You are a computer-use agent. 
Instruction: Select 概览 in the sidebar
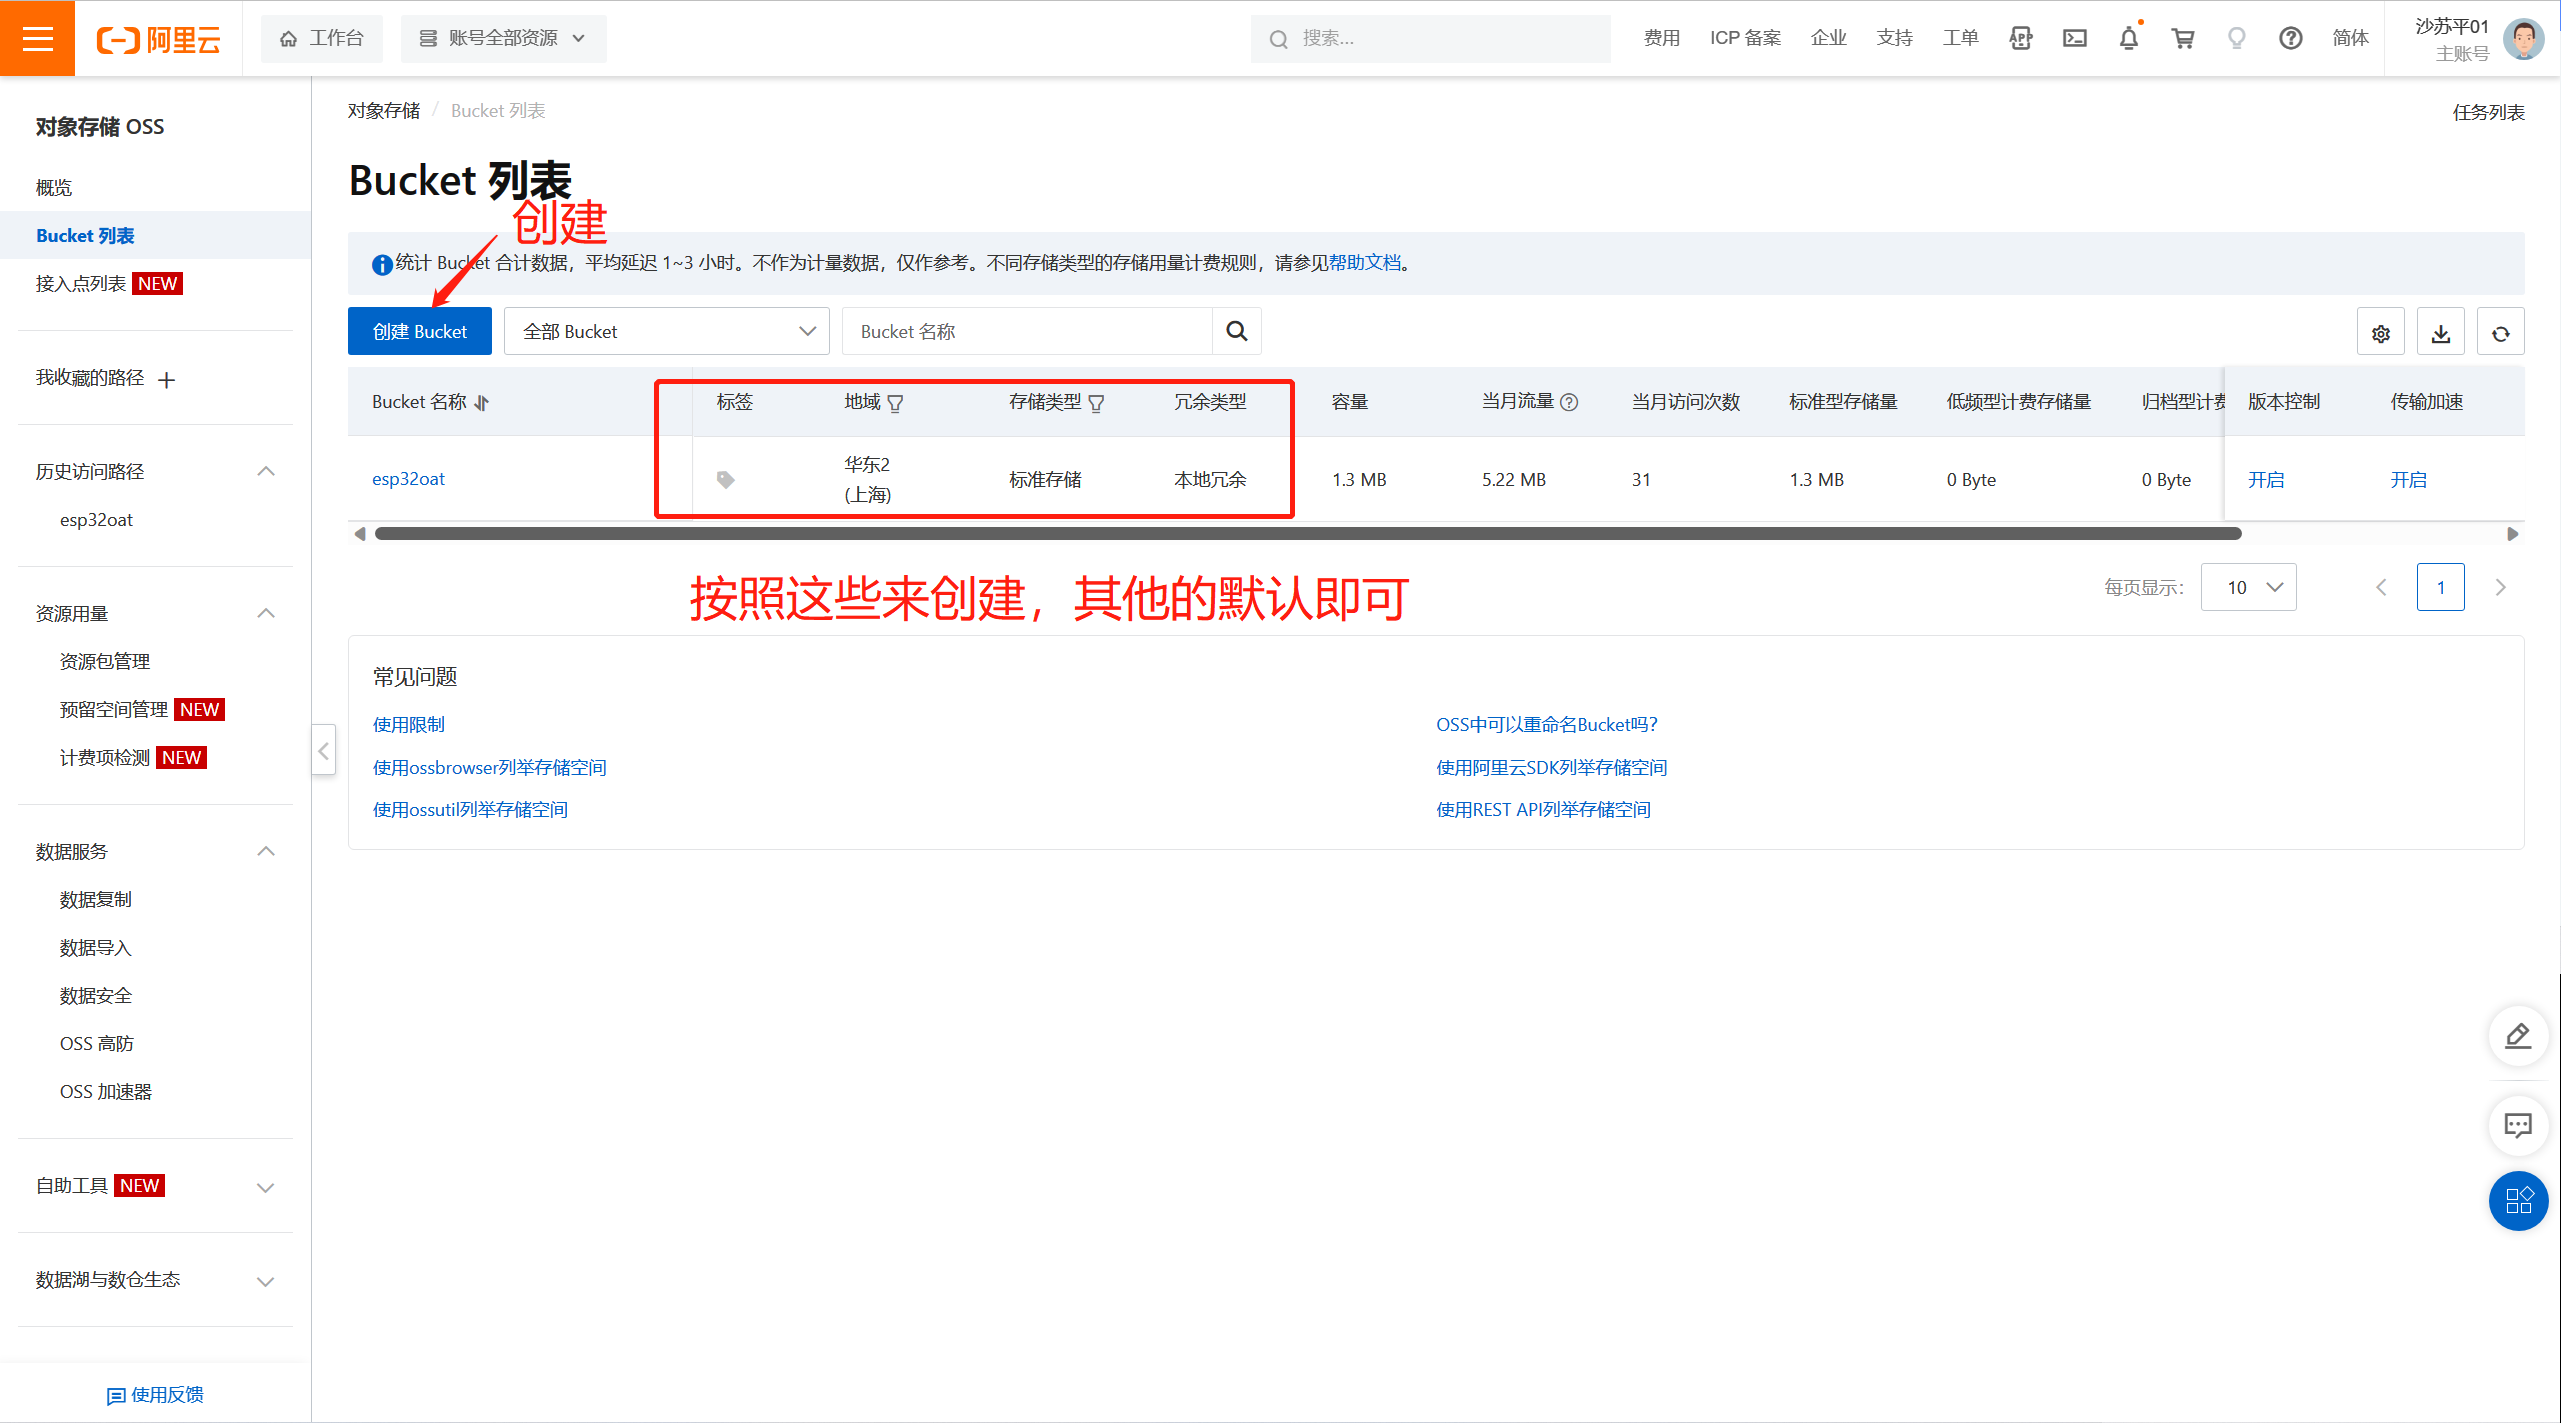tap(54, 187)
